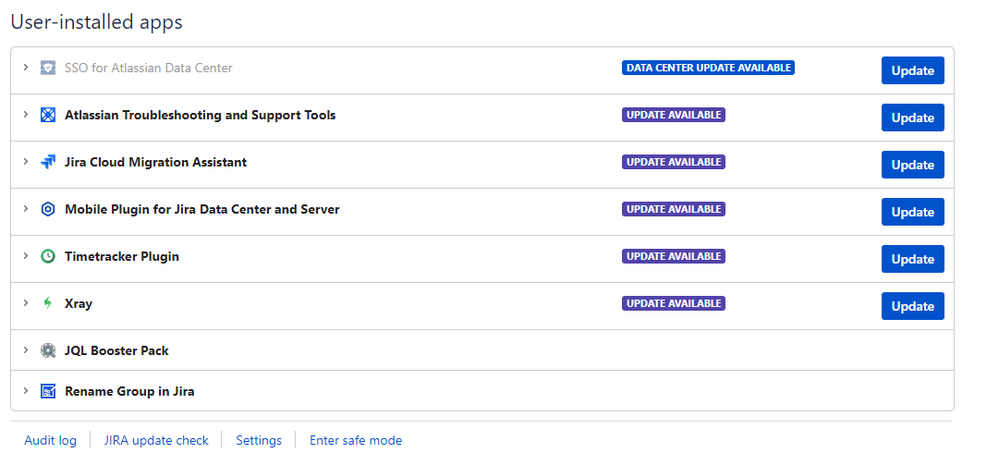The image size is (999, 455).
Task: Click the SSO for Atlassian Data Center icon
Action: coord(48,68)
